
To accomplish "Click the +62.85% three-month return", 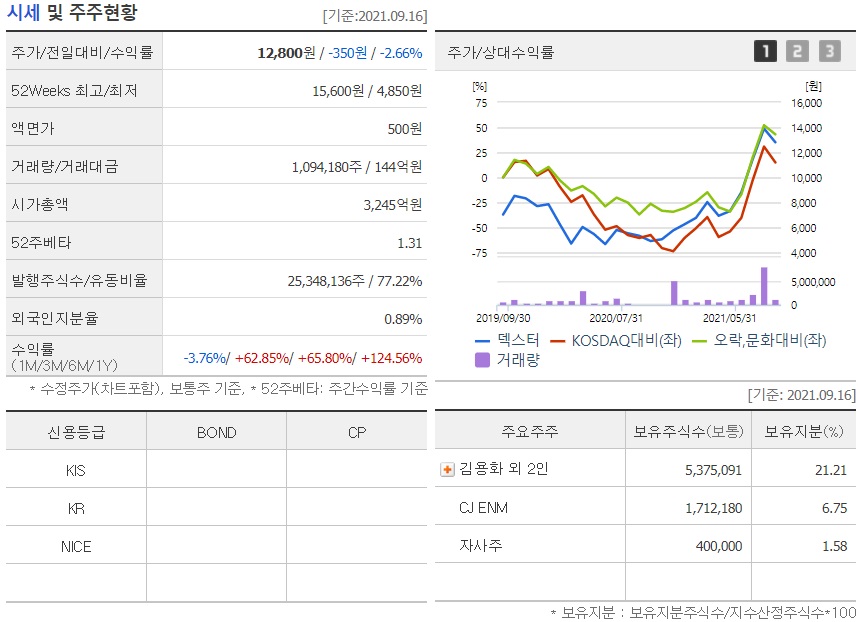I will click(x=262, y=358).
